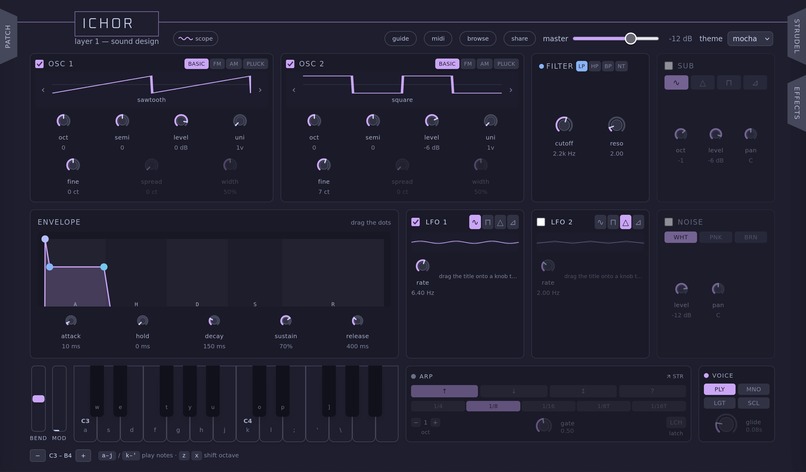The height and width of the screenshot is (472, 806).
Task: Select square wave shape for LFO 2
Action: coord(613,222)
